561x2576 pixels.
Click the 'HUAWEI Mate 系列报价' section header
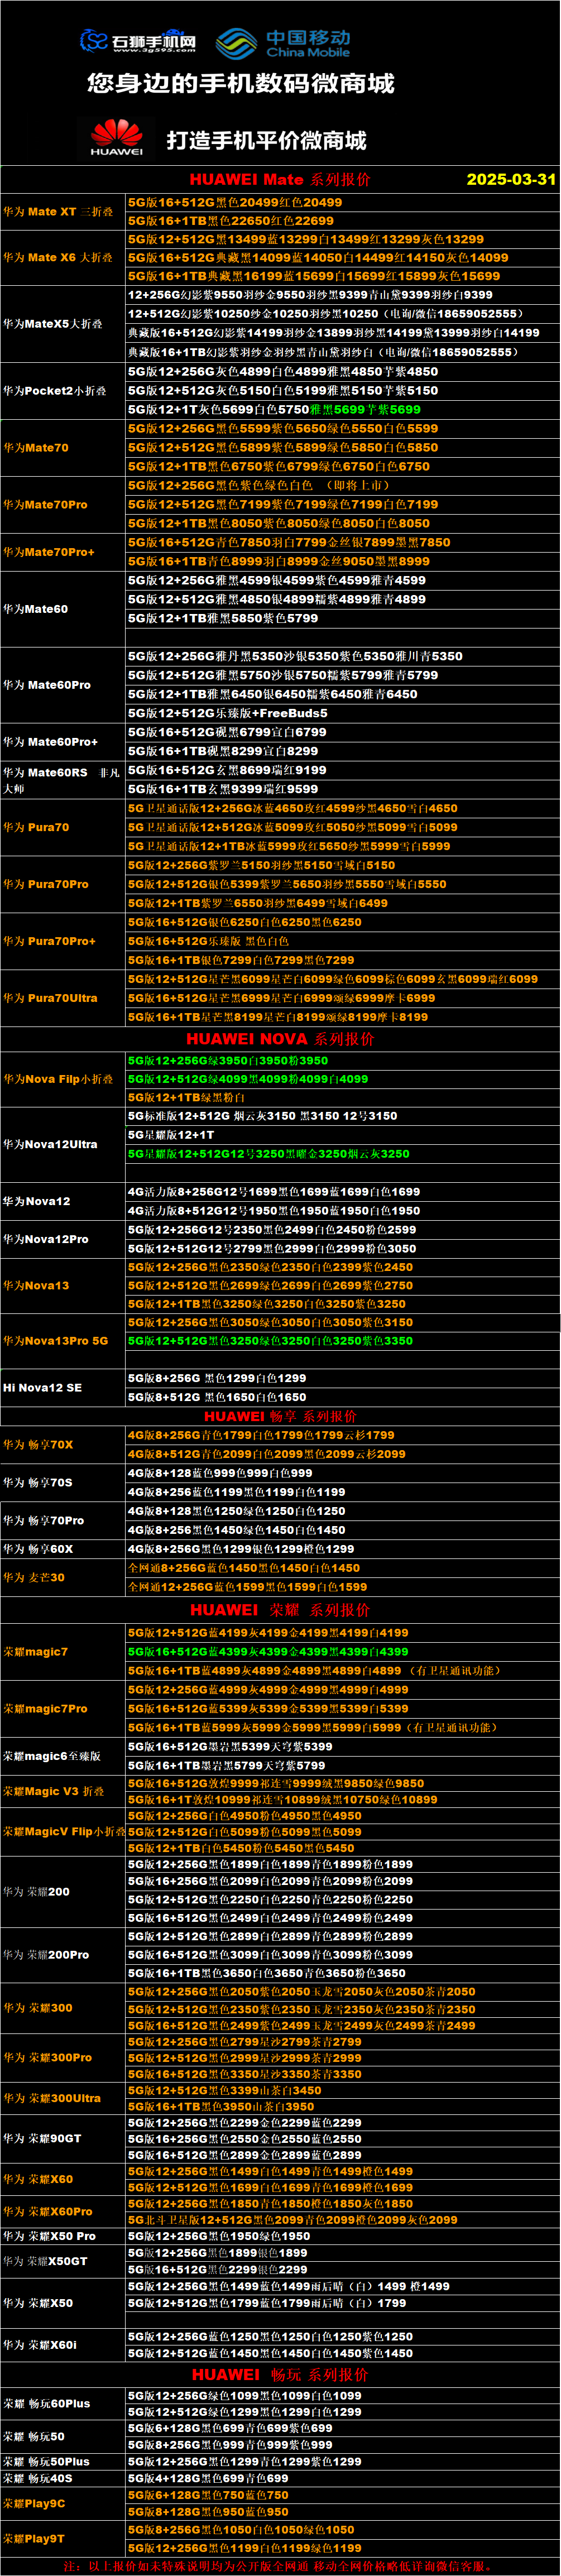point(280,179)
